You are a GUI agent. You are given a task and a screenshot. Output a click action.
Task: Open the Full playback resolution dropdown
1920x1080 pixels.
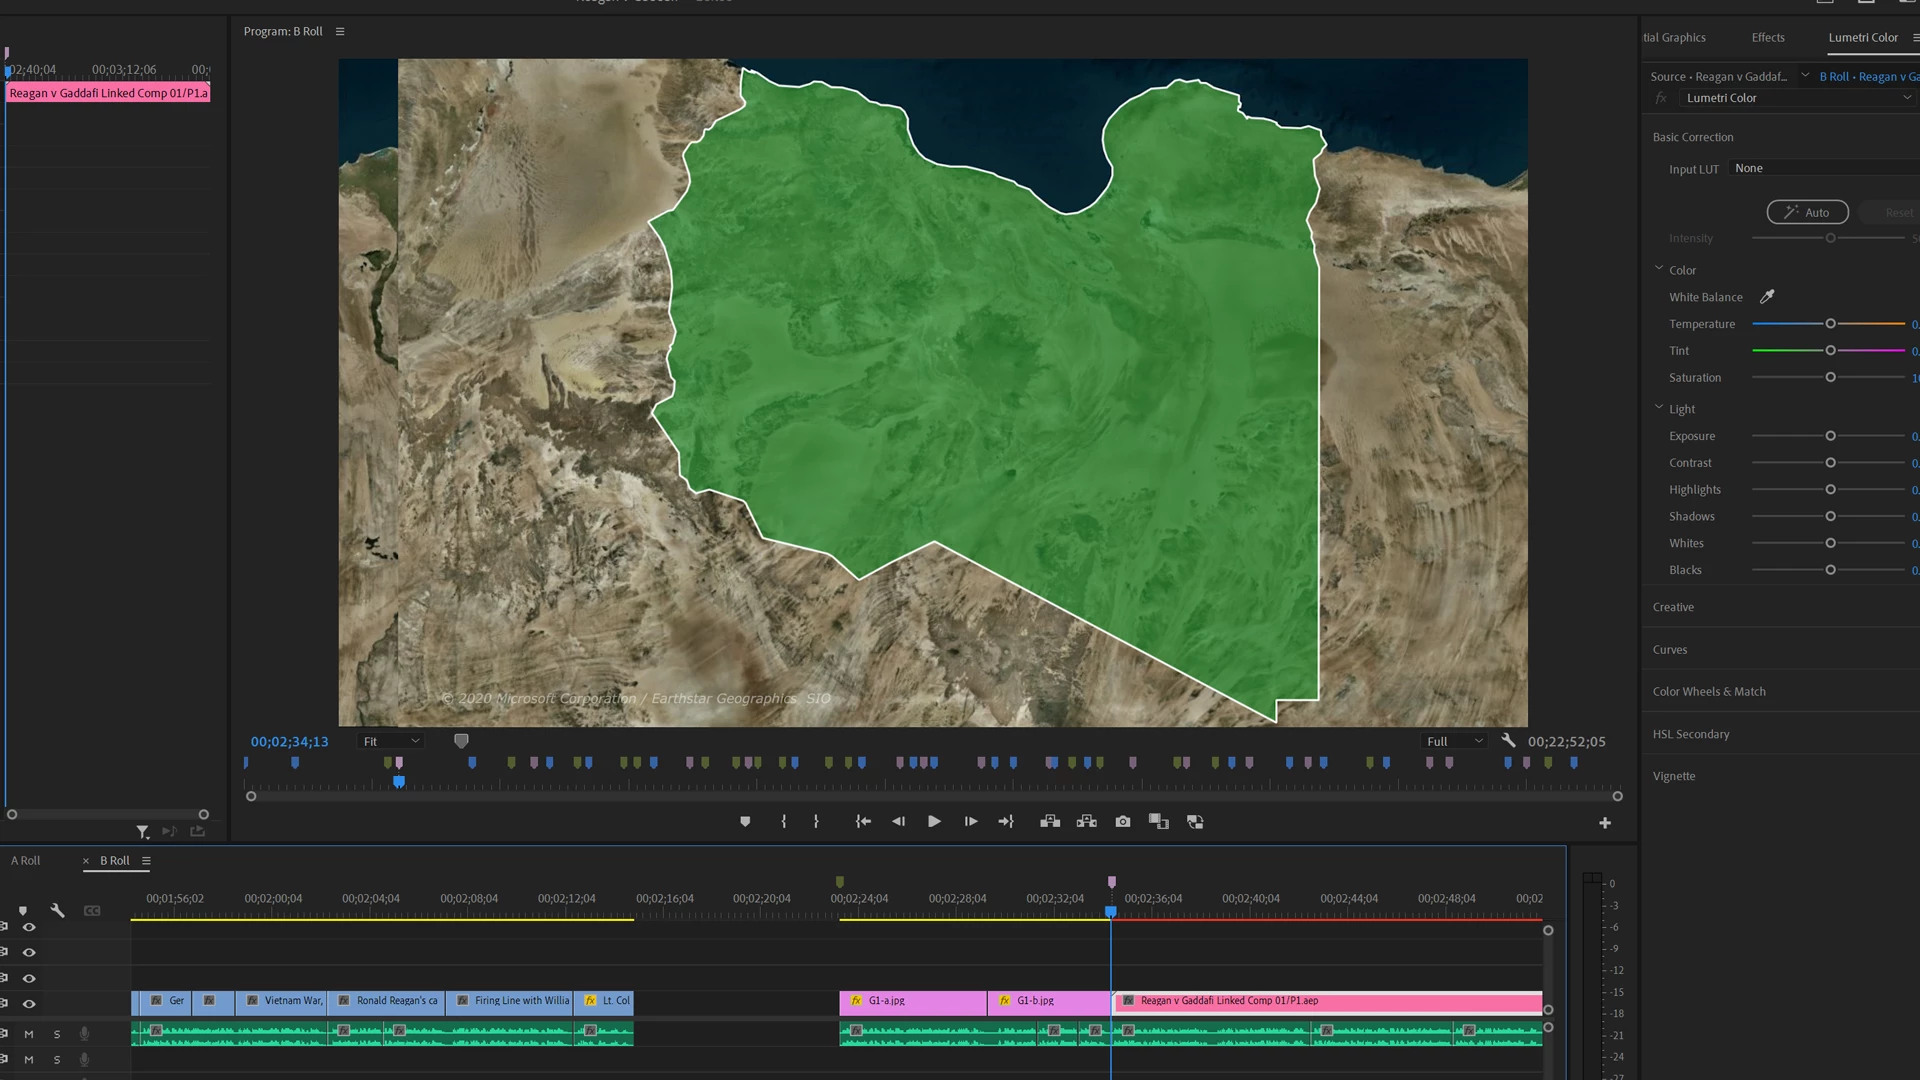point(1454,742)
